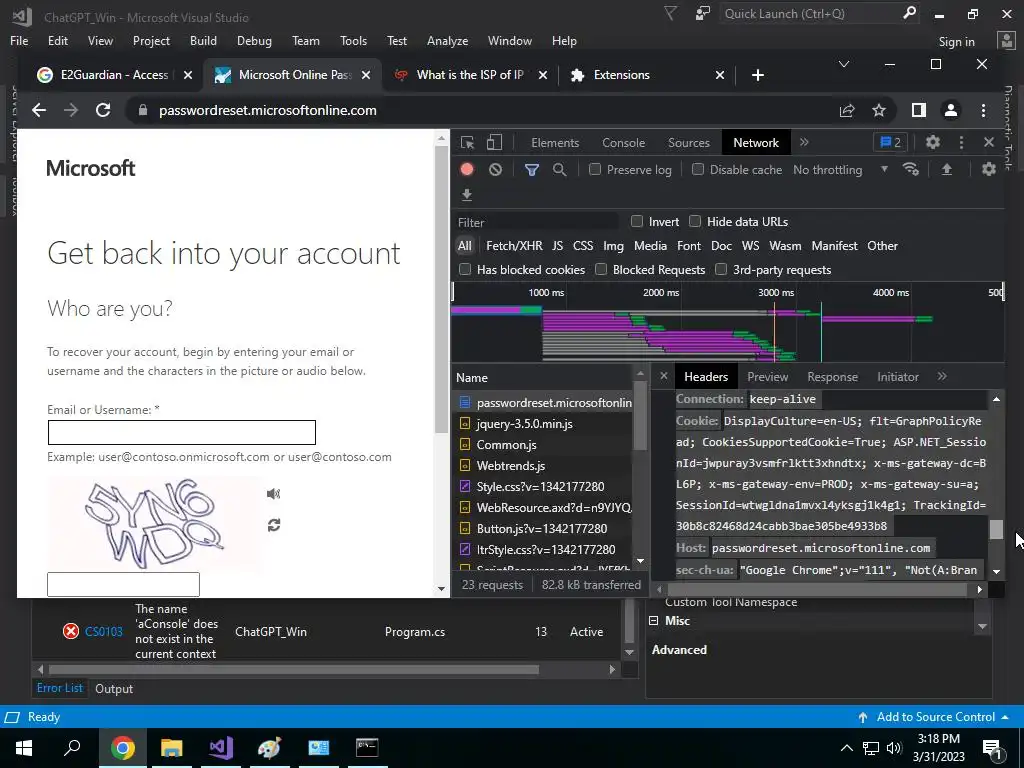Switch to the Elements DevTools tab
Image resolution: width=1024 pixels, height=768 pixels.
coord(555,142)
